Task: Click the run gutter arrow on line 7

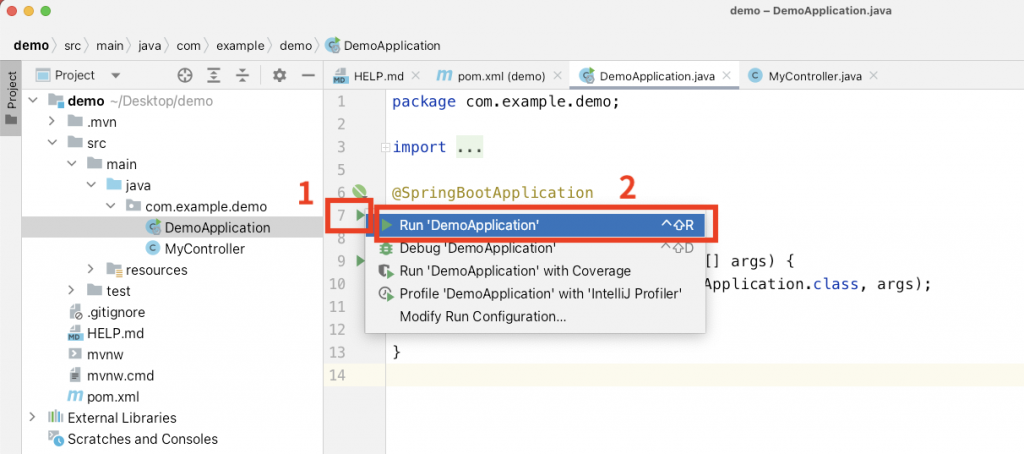Action: click(x=359, y=214)
